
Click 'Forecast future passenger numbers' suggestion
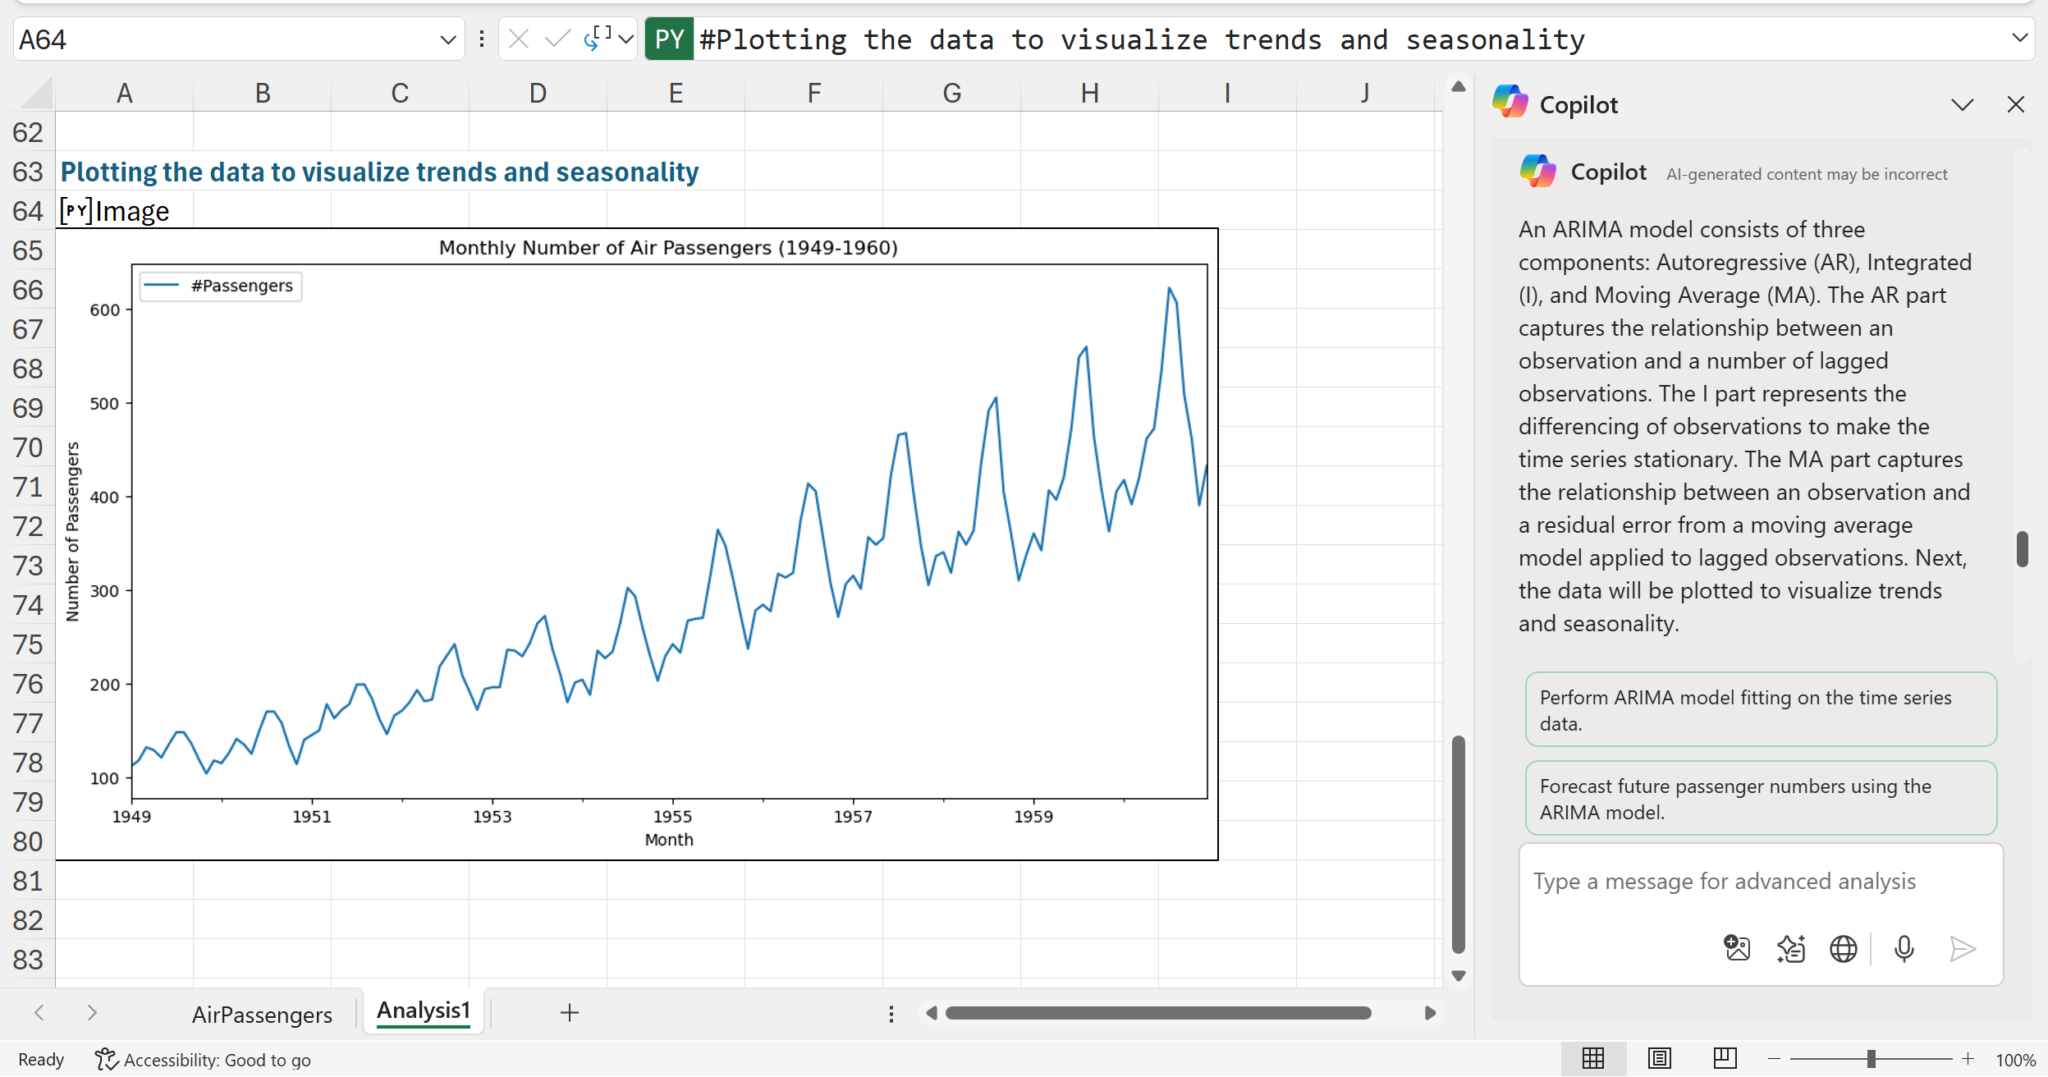(1760, 798)
